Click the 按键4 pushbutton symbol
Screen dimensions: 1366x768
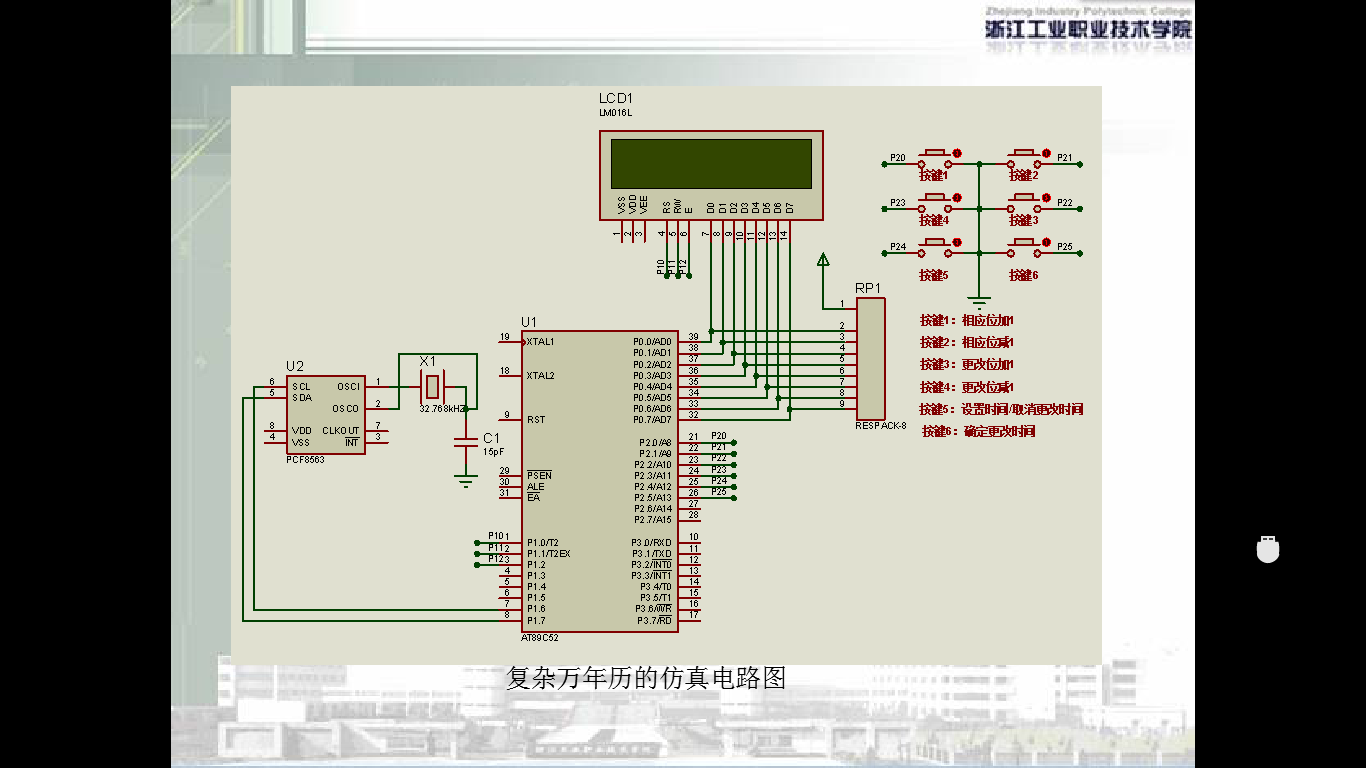pos(935,203)
